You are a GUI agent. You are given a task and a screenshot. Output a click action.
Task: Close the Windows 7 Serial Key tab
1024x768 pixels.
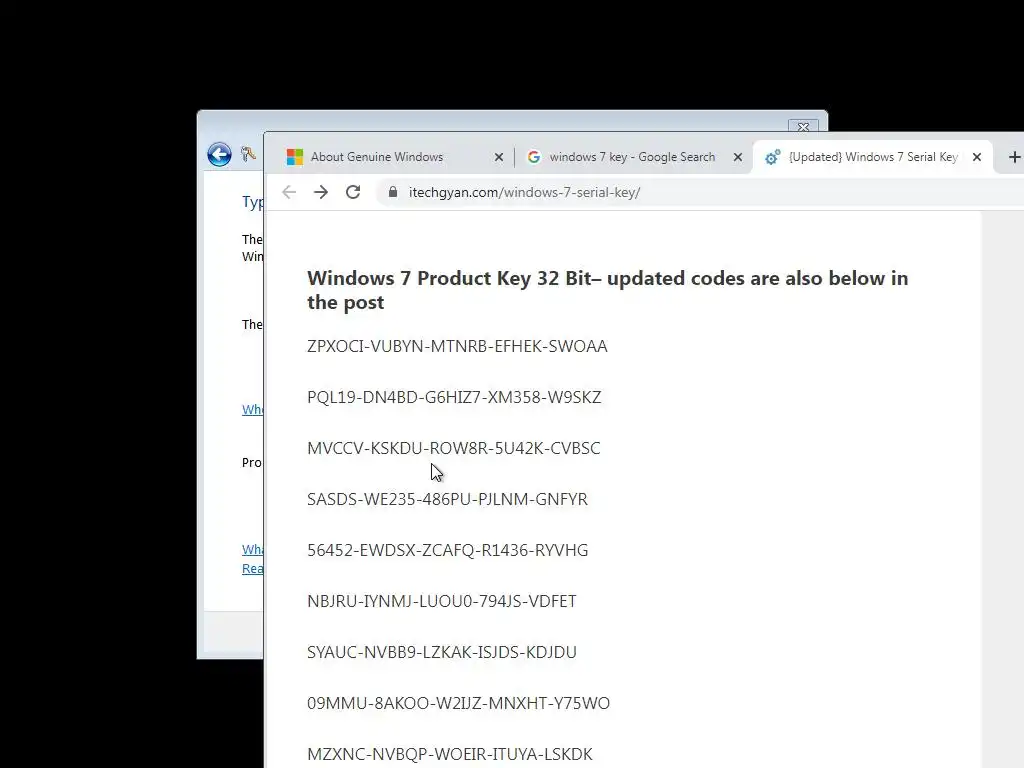[x=977, y=157]
